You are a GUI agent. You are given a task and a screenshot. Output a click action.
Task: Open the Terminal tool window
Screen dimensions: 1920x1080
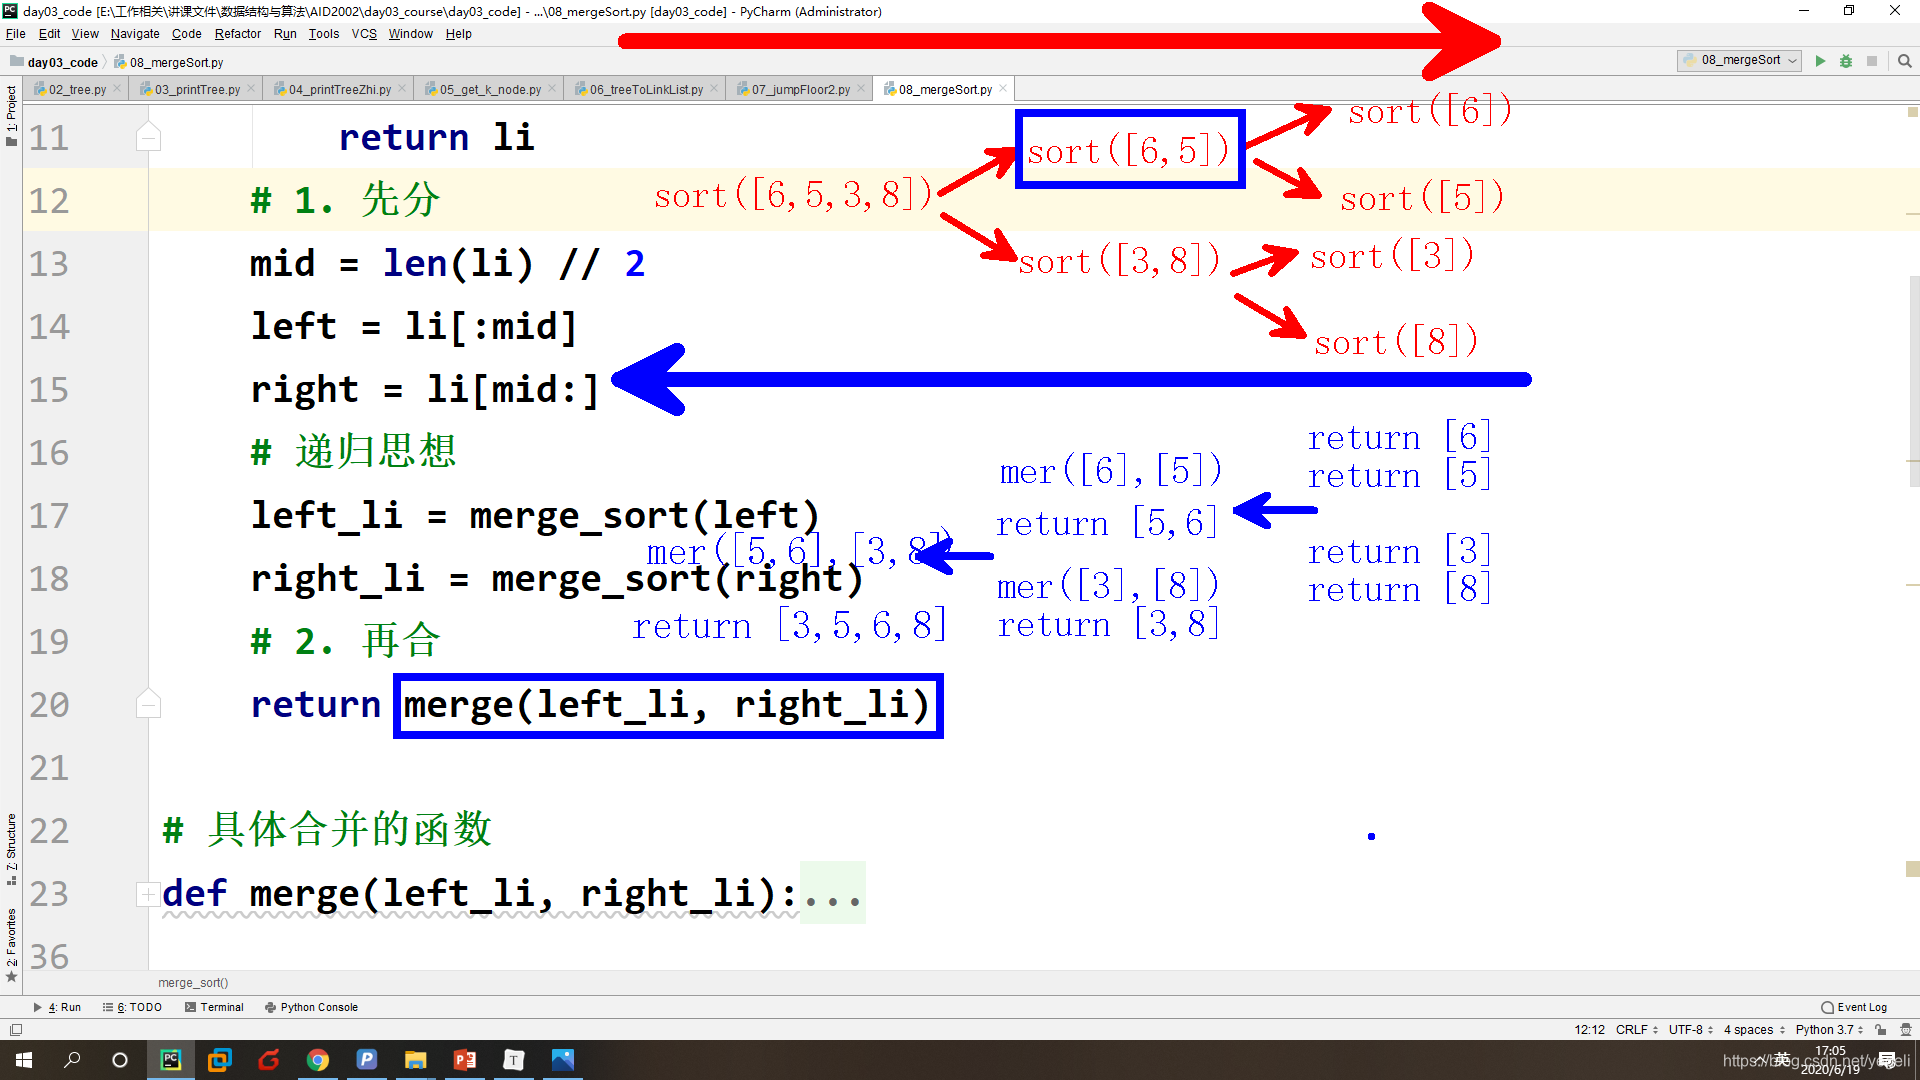click(x=214, y=1007)
